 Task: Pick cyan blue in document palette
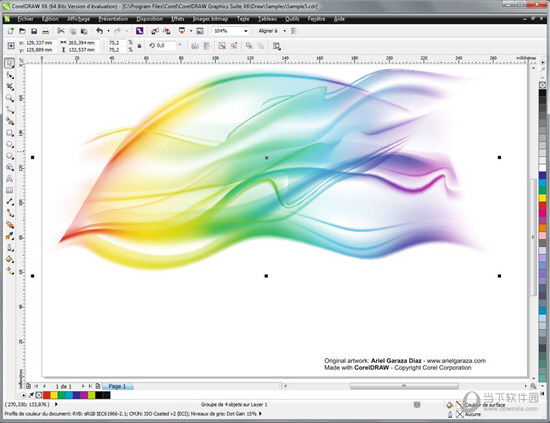coord(69,395)
